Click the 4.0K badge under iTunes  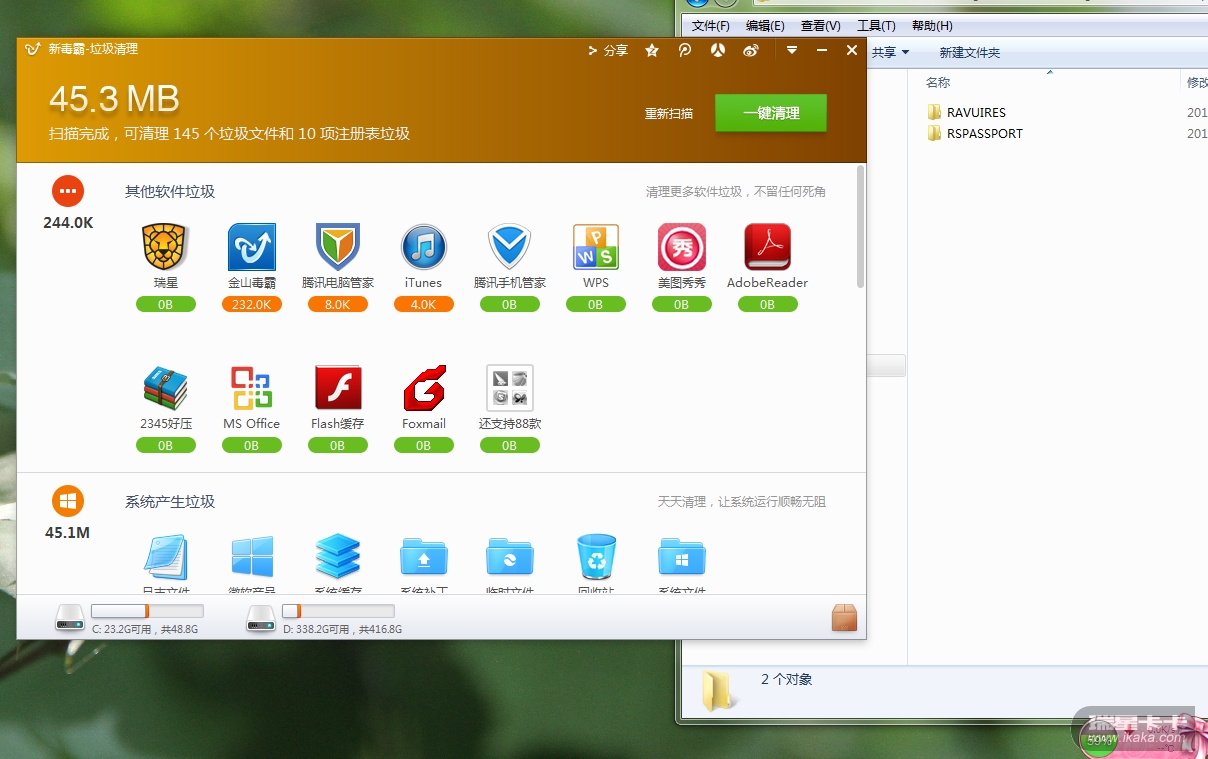click(424, 304)
